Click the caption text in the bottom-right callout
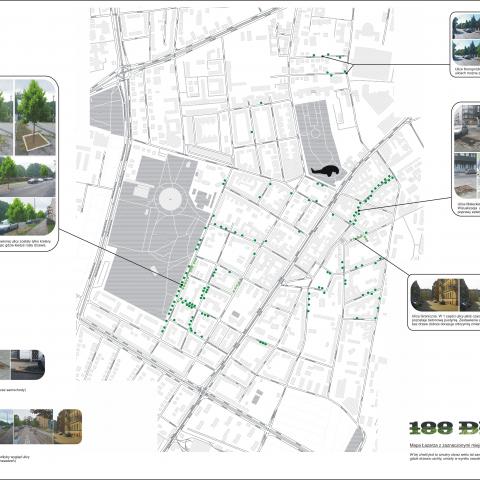 (x=446, y=320)
